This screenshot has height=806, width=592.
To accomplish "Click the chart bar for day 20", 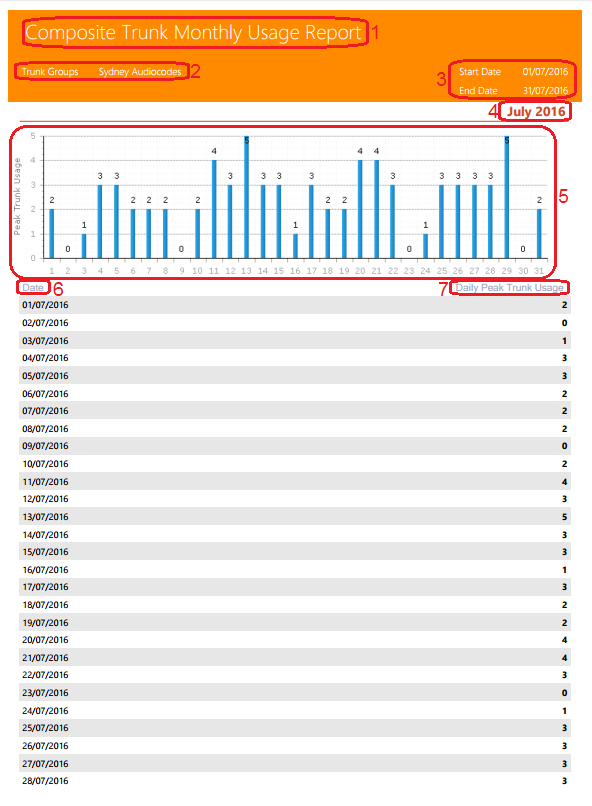I will 360,209.
